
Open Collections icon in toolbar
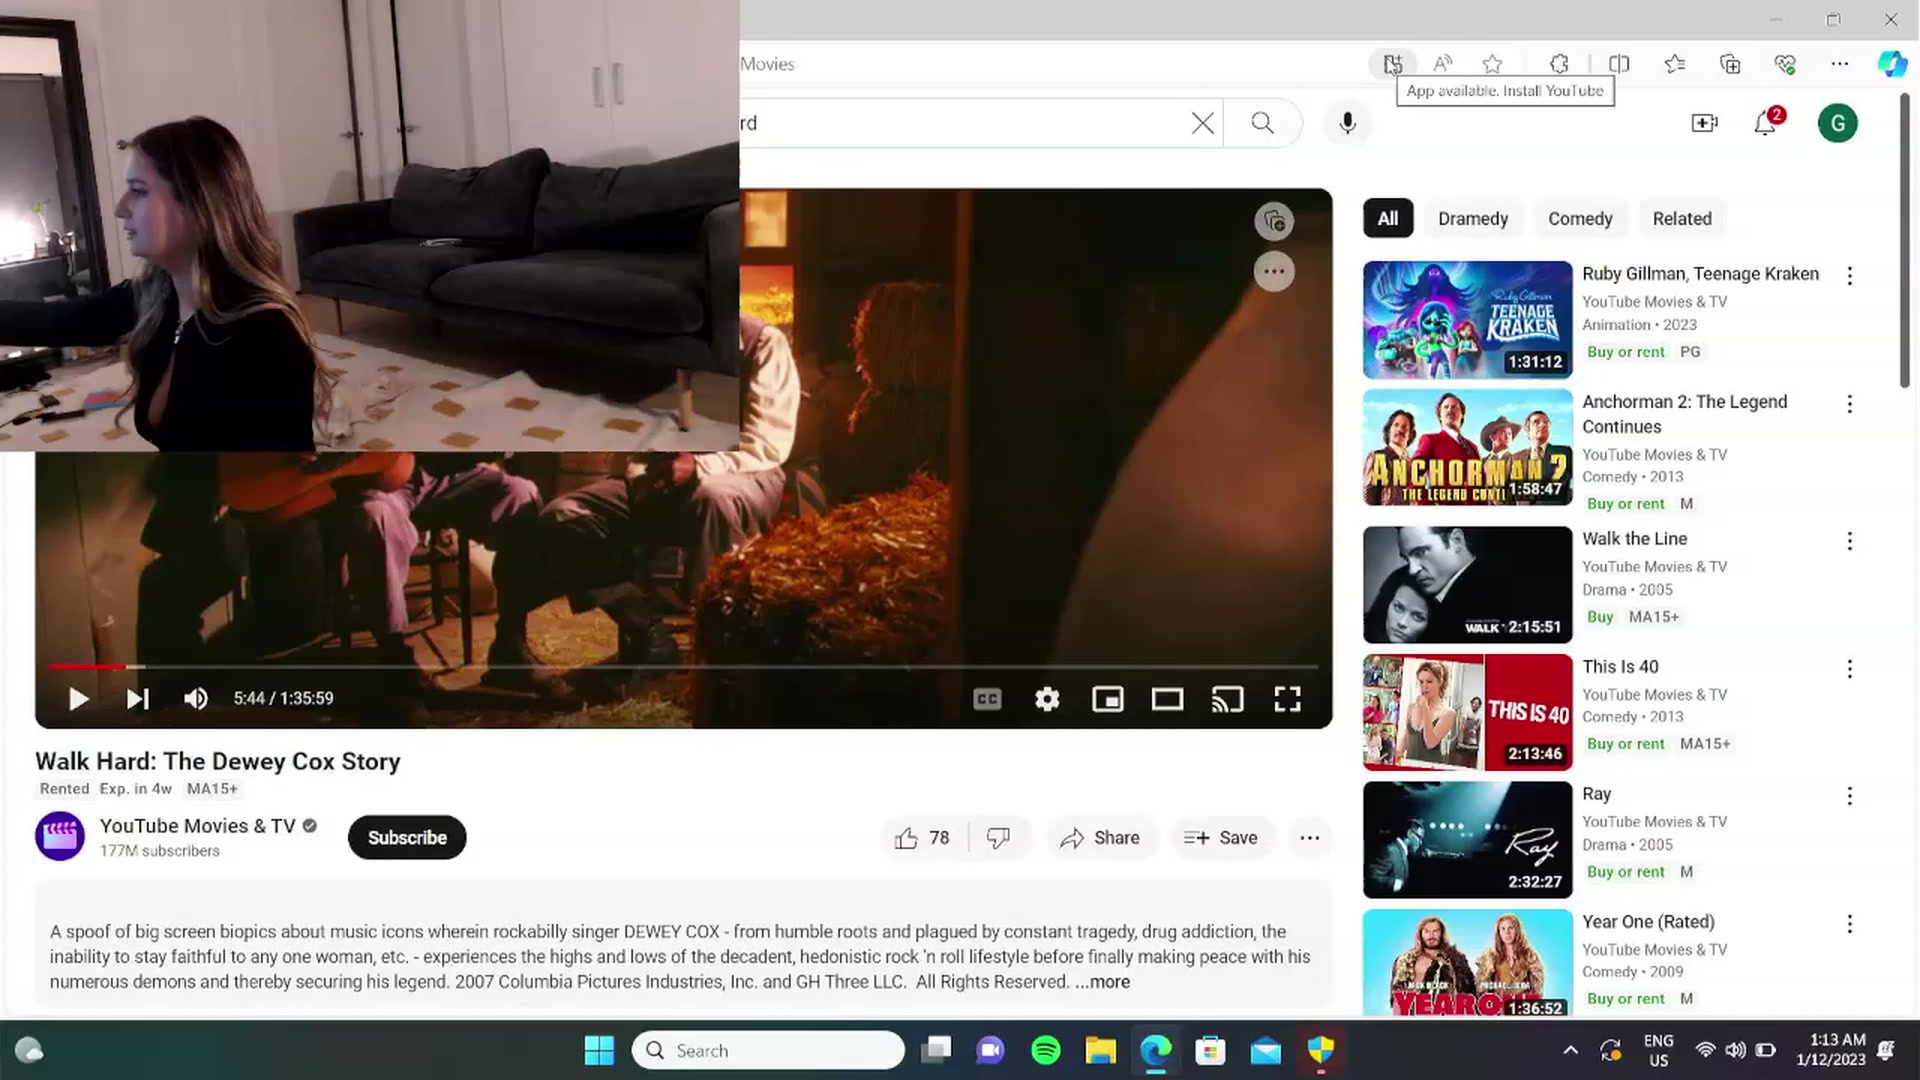click(x=1730, y=64)
